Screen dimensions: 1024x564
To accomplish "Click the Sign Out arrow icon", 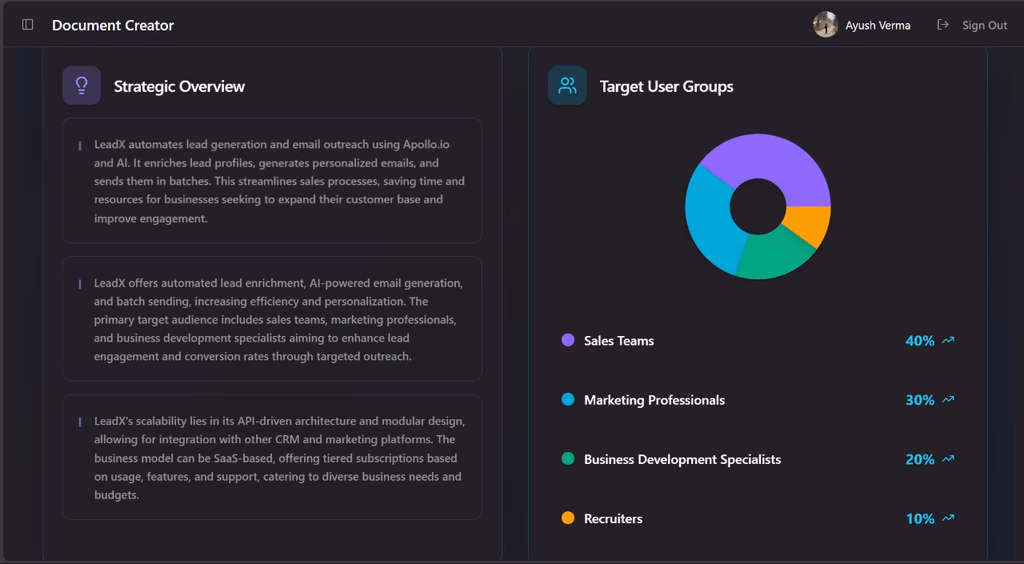I will coord(942,25).
